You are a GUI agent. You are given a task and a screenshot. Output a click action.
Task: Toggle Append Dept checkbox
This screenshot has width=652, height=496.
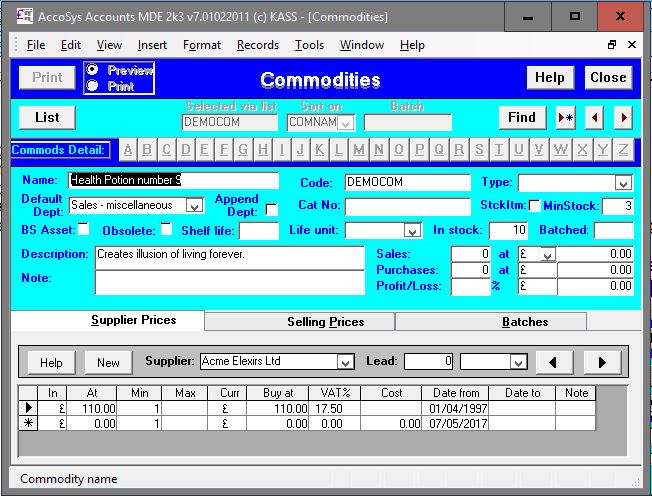(271, 209)
